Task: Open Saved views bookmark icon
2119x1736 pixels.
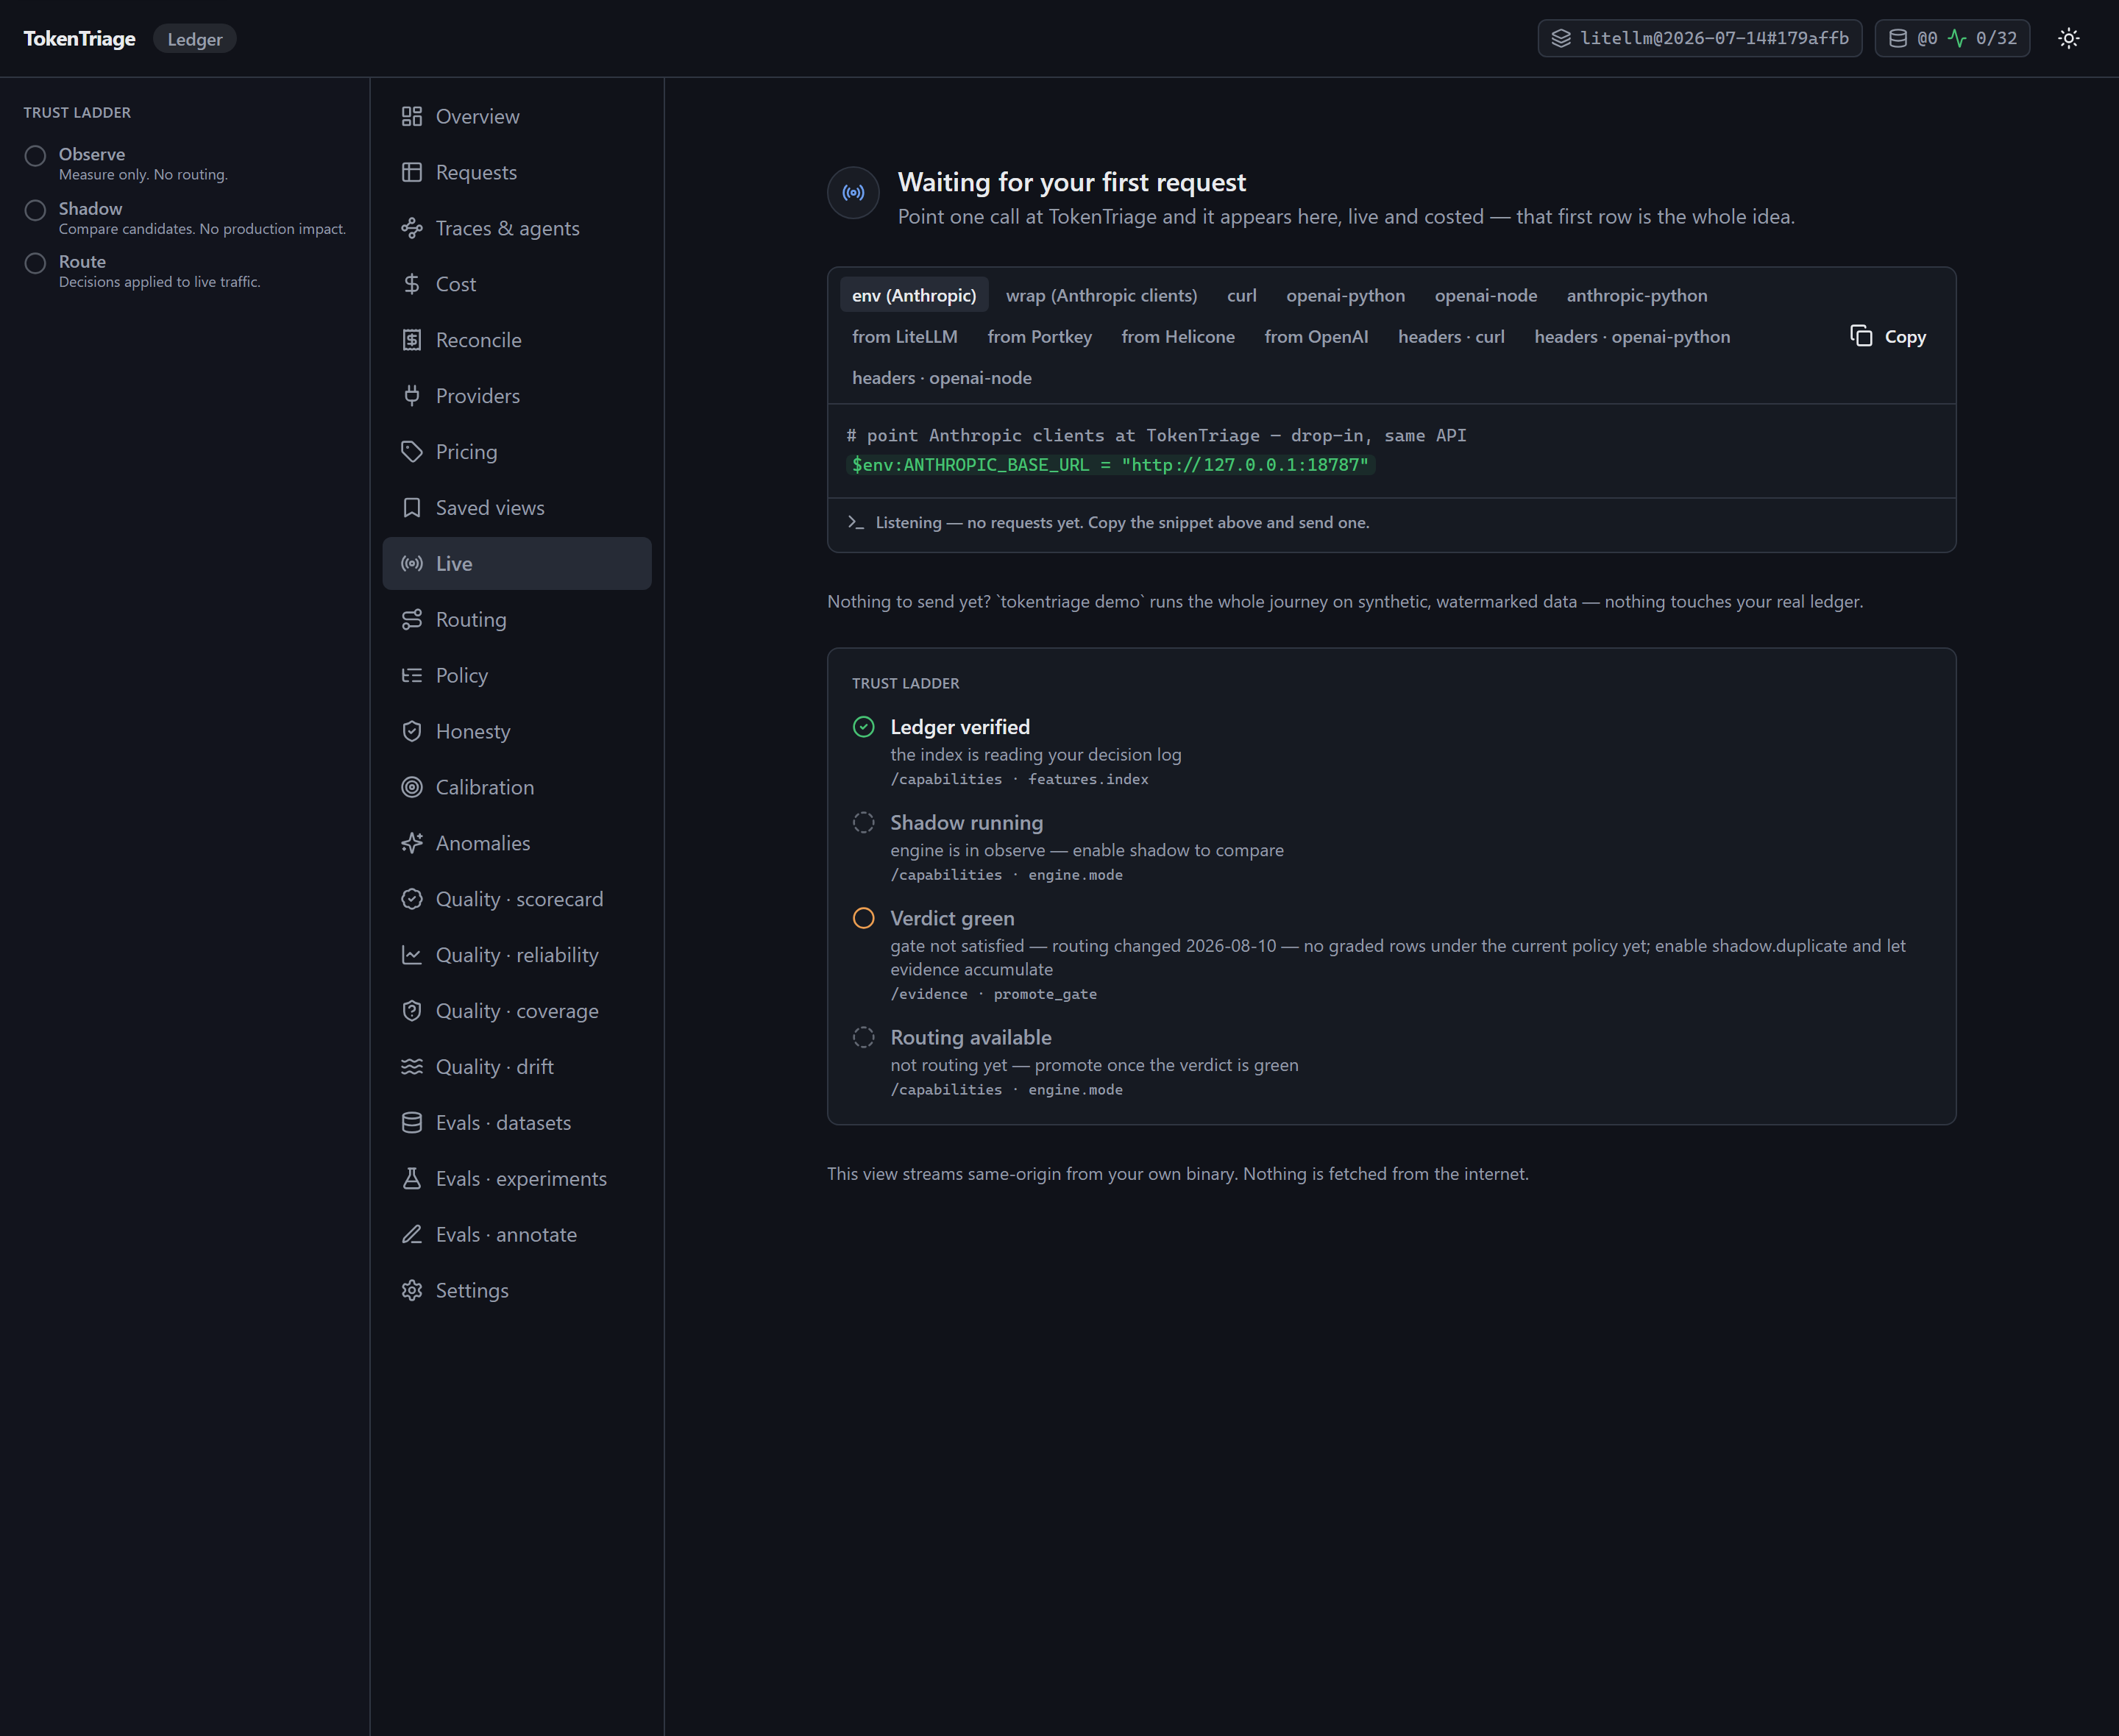Action: click(412, 508)
